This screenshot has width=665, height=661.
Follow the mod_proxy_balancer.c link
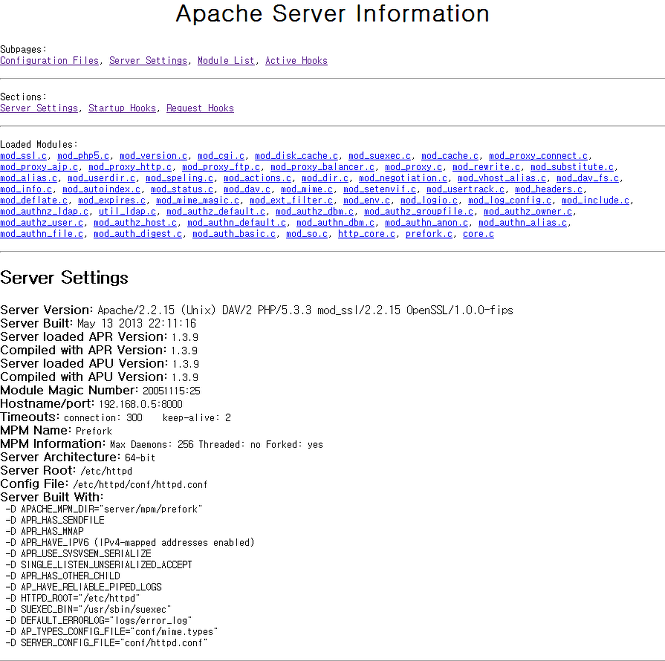[x=322, y=167]
